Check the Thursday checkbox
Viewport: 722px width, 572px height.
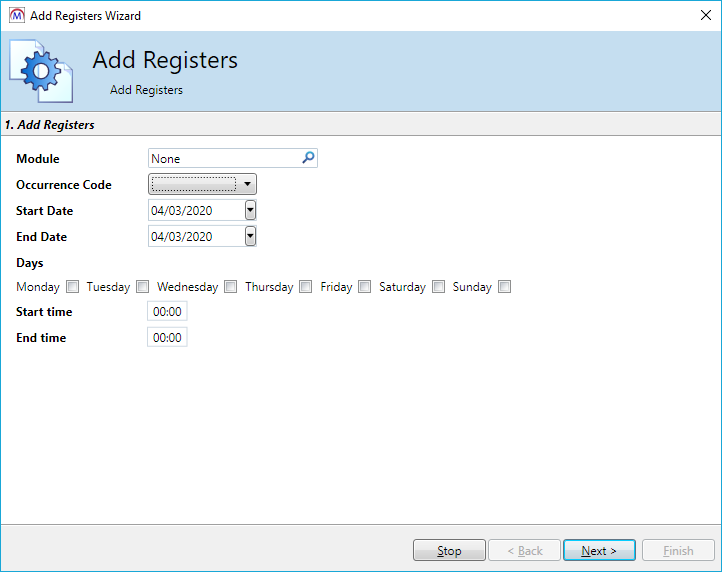tap(306, 287)
